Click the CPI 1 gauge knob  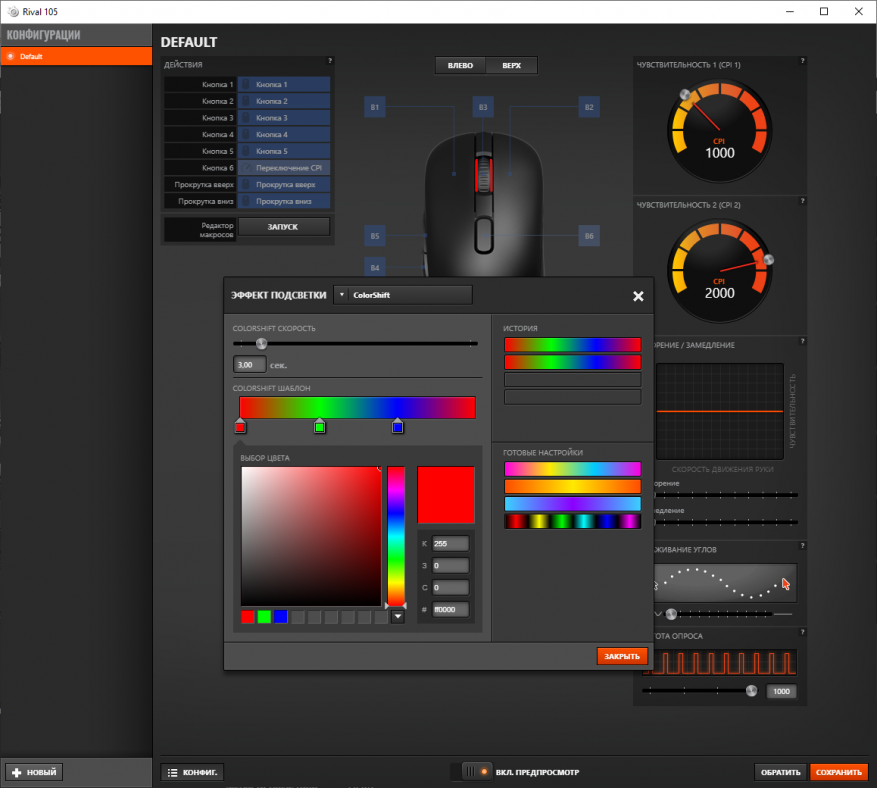(x=685, y=95)
